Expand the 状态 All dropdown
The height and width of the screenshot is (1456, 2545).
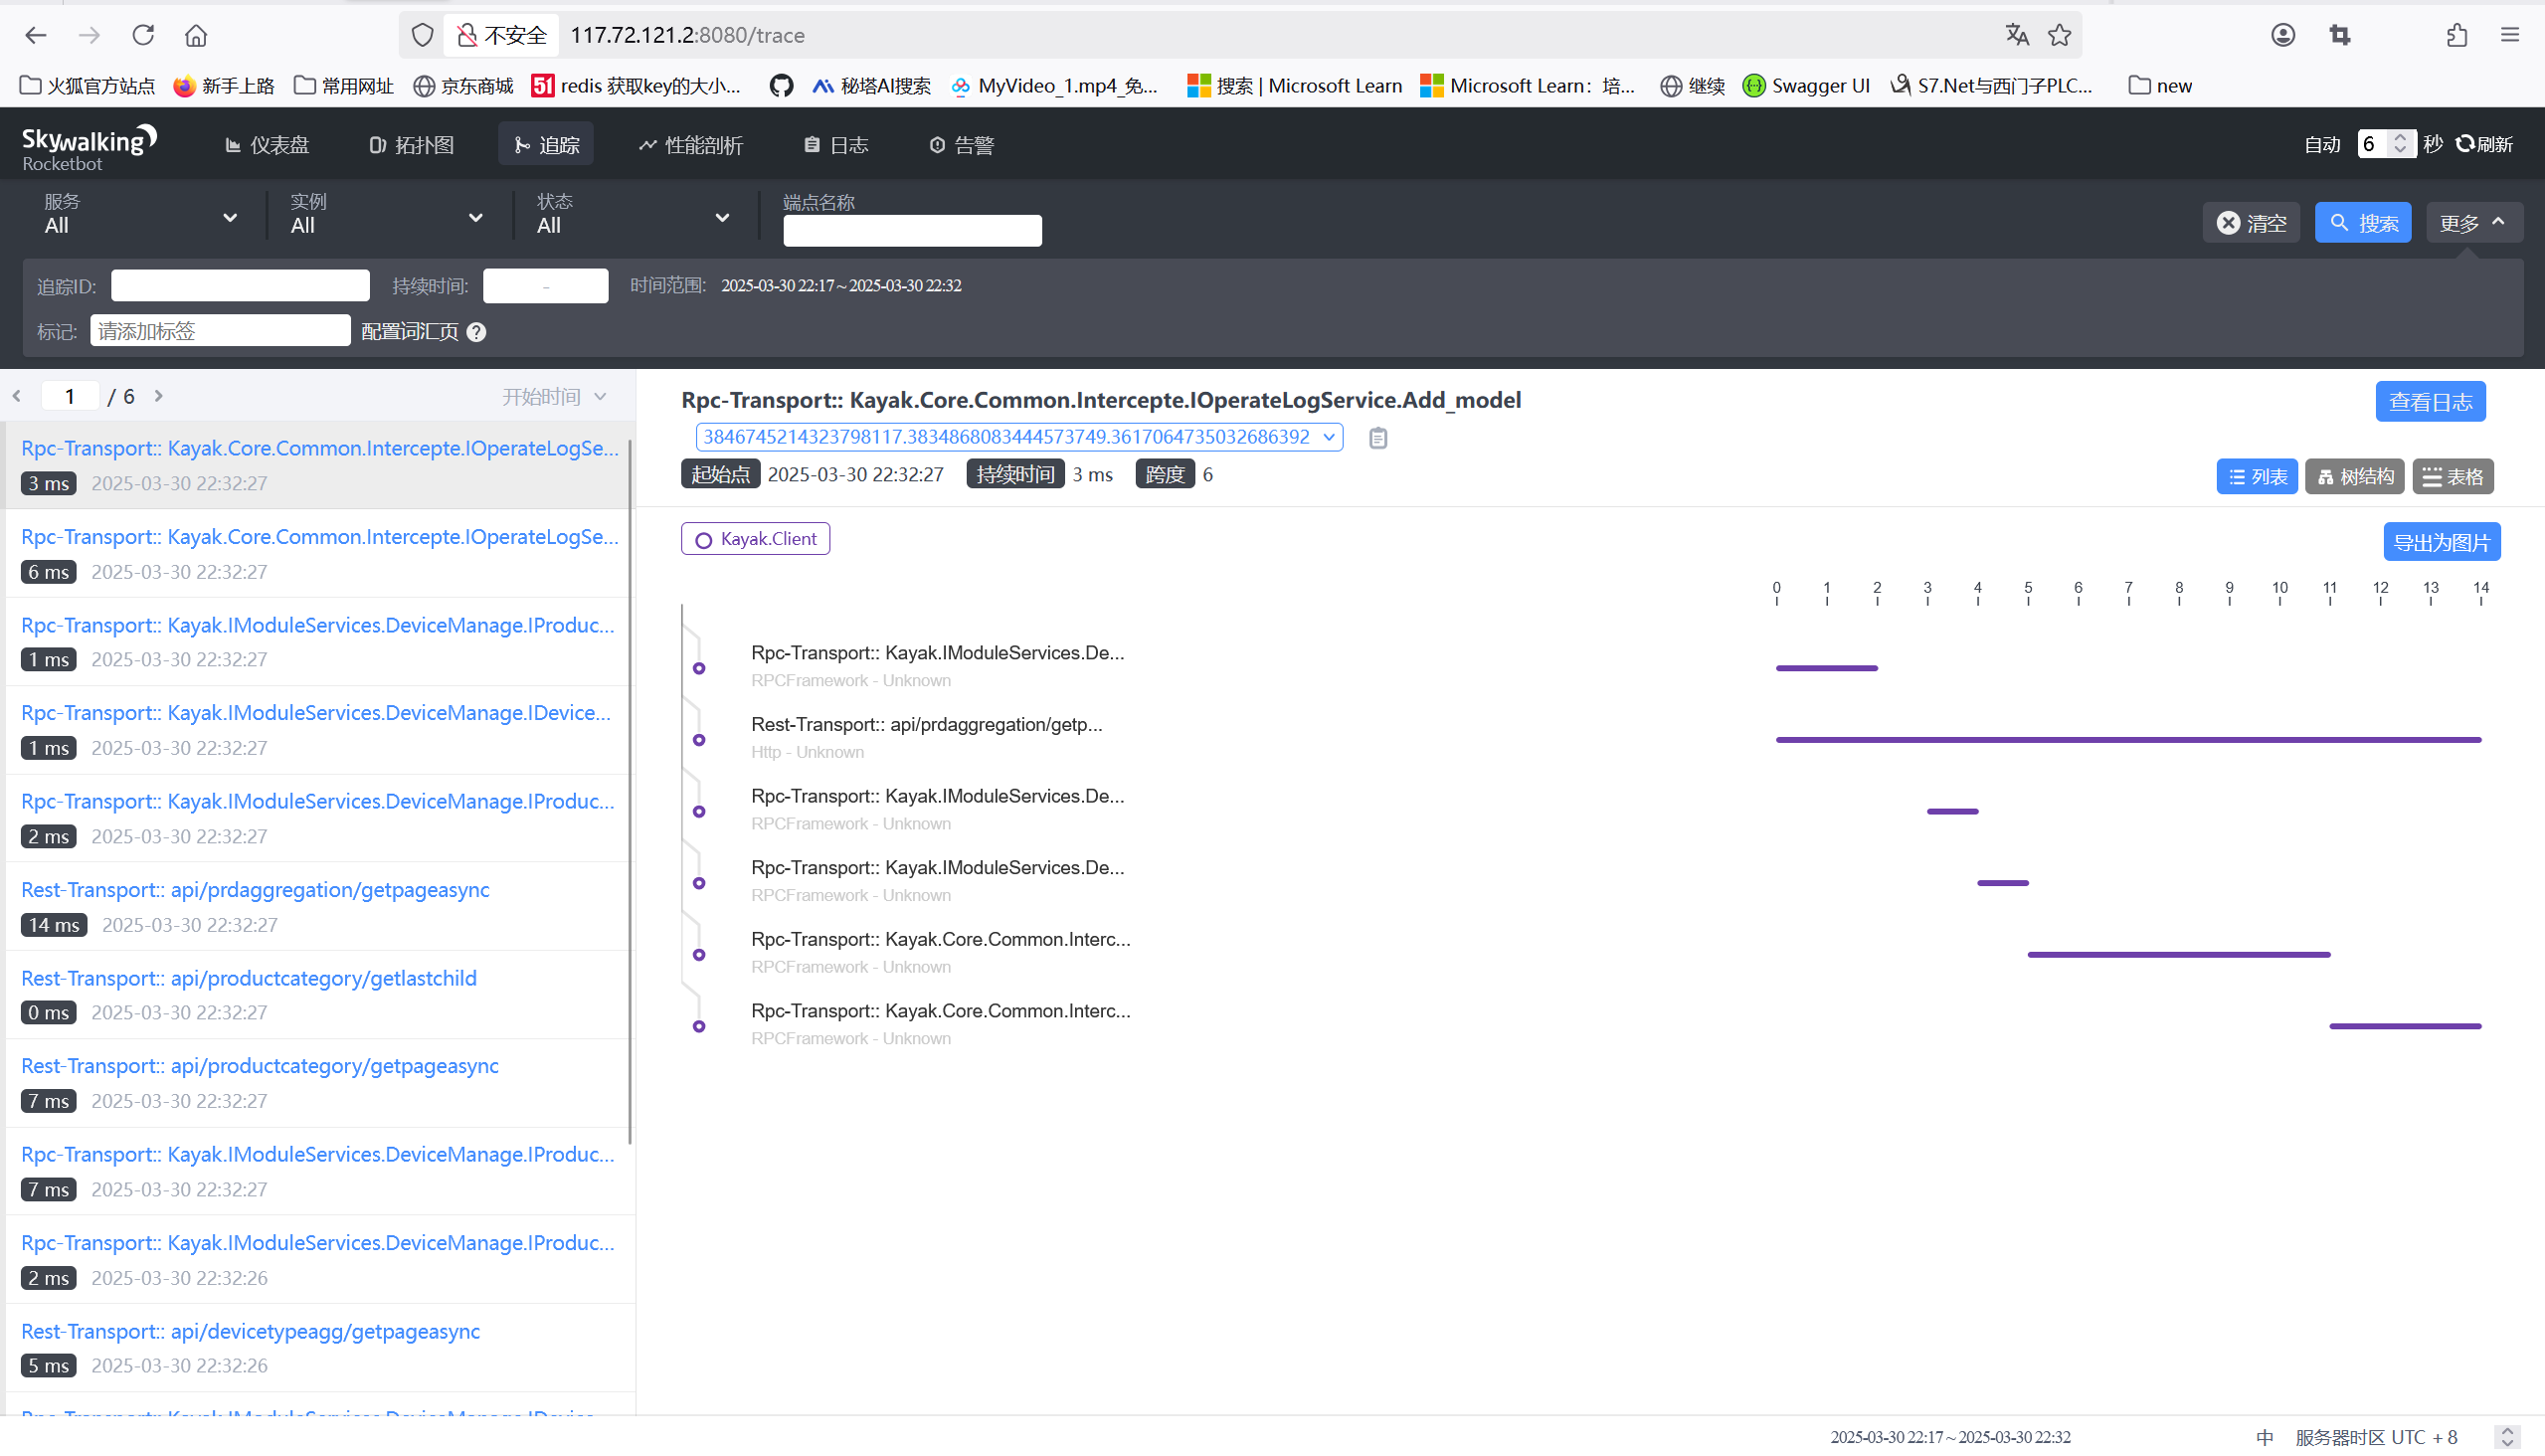[x=632, y=216]
